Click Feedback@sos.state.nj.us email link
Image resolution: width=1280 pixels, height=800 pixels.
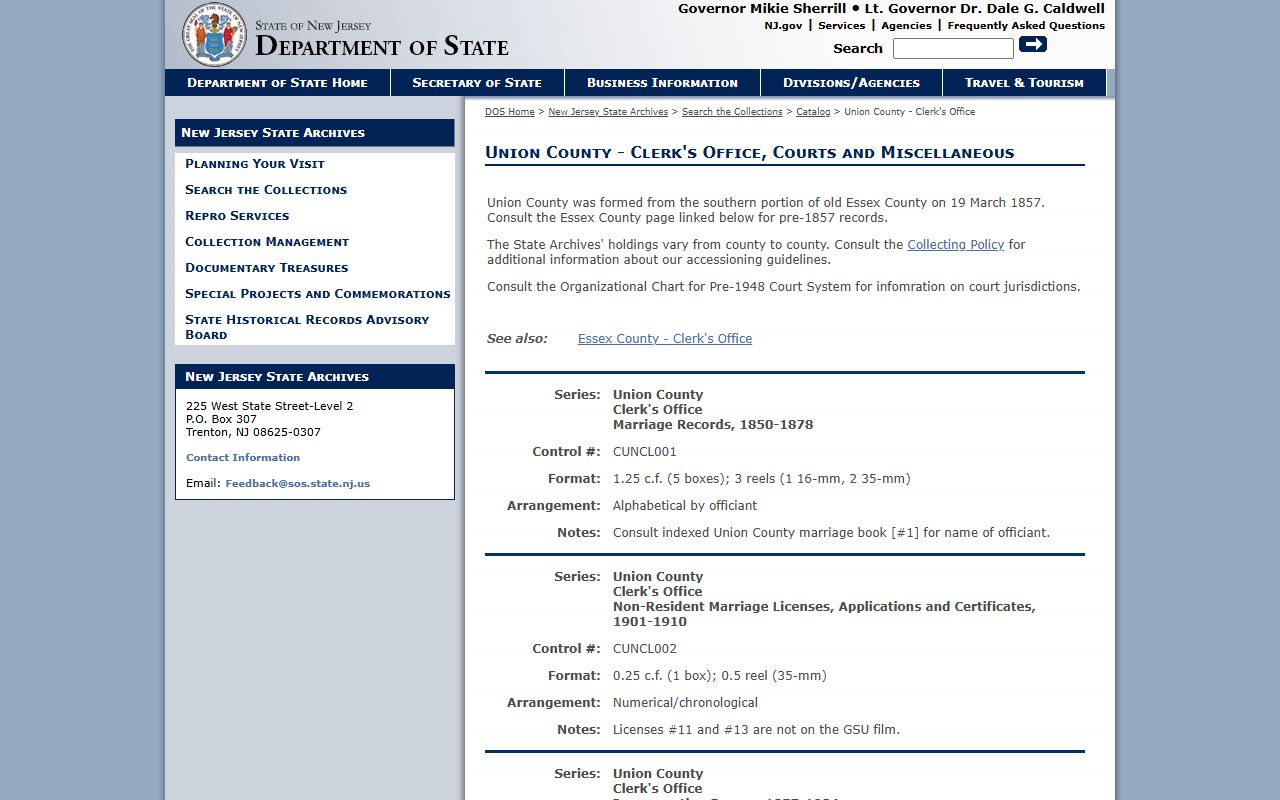click(297, 484)
